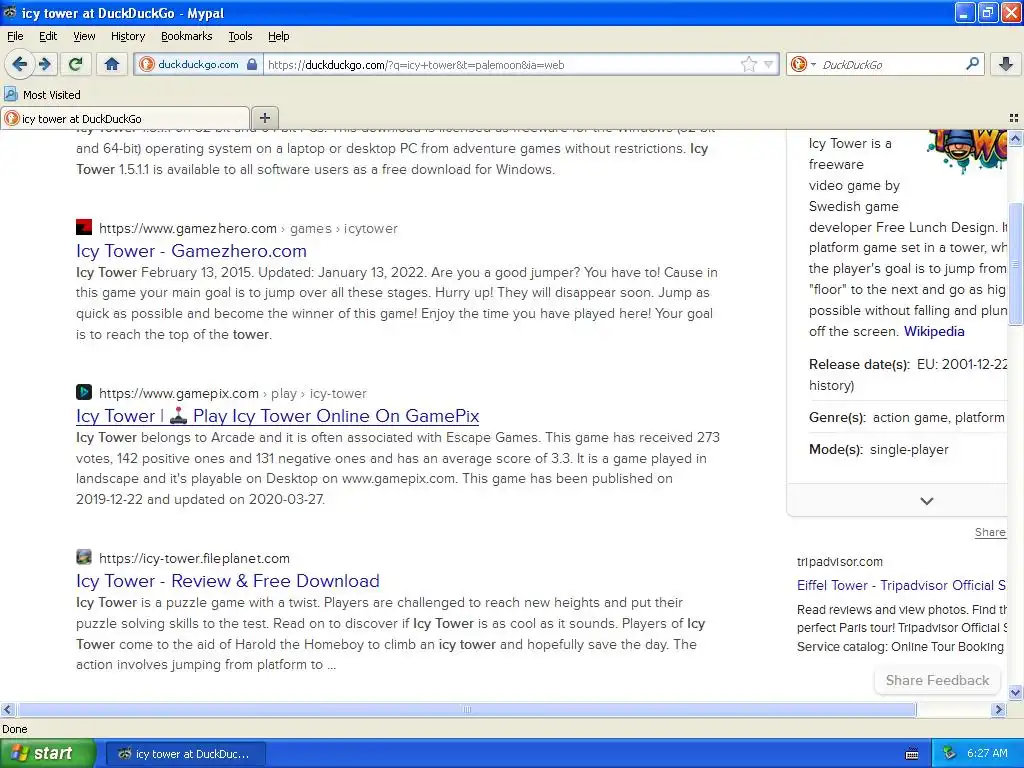Click the DuckDuckGo search box
1024x768 pixels.
tap(891, 64)
